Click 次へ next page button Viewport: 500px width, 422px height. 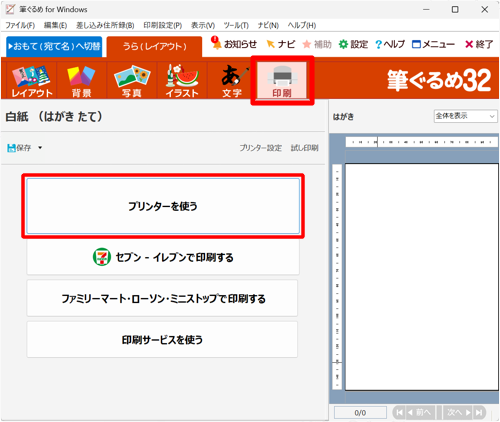pyautogui.click(x=458, y=413)
